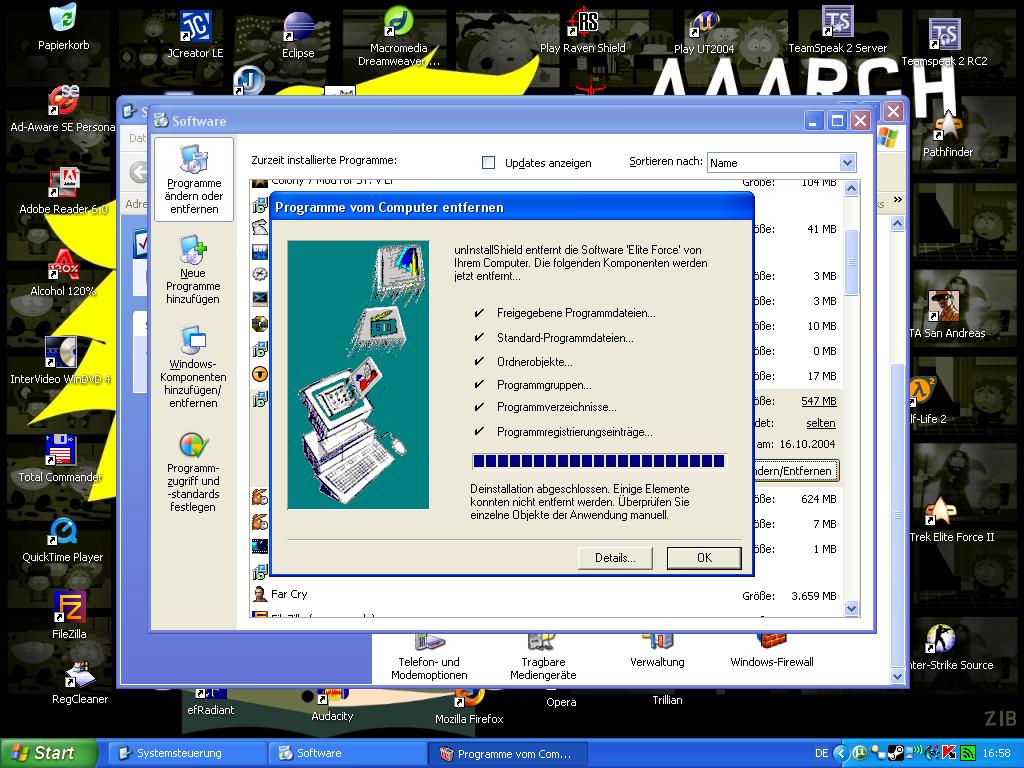The width and height of the screenshot is (1024, 768).
Task: Open InterVideo WinDVD 4 desktop icon
Action: [61, 360]
